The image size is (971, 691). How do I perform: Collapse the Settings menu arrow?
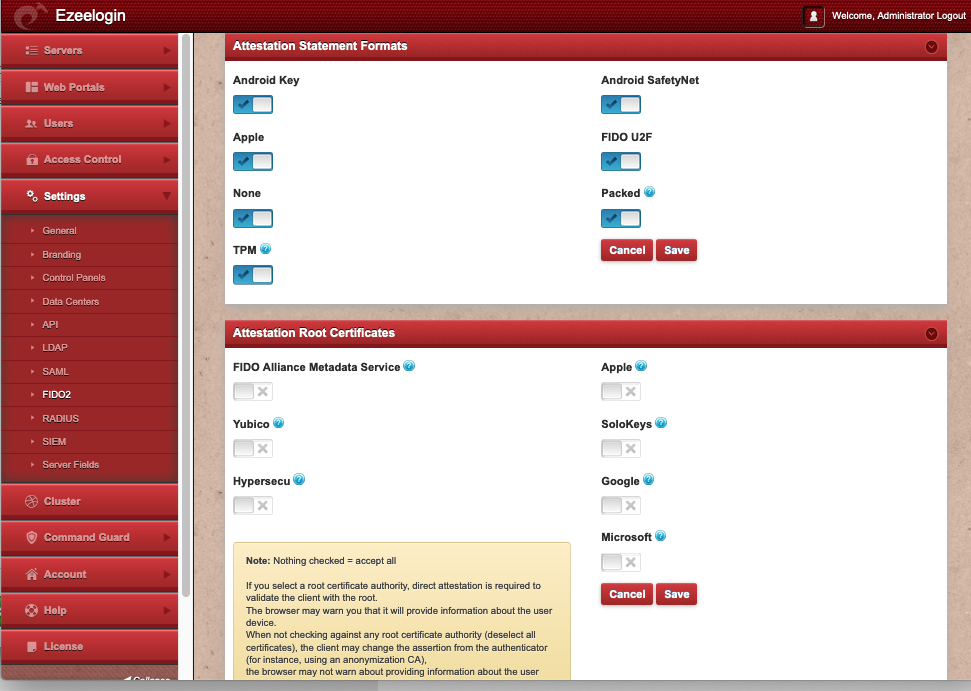click(x=167, y=196)
